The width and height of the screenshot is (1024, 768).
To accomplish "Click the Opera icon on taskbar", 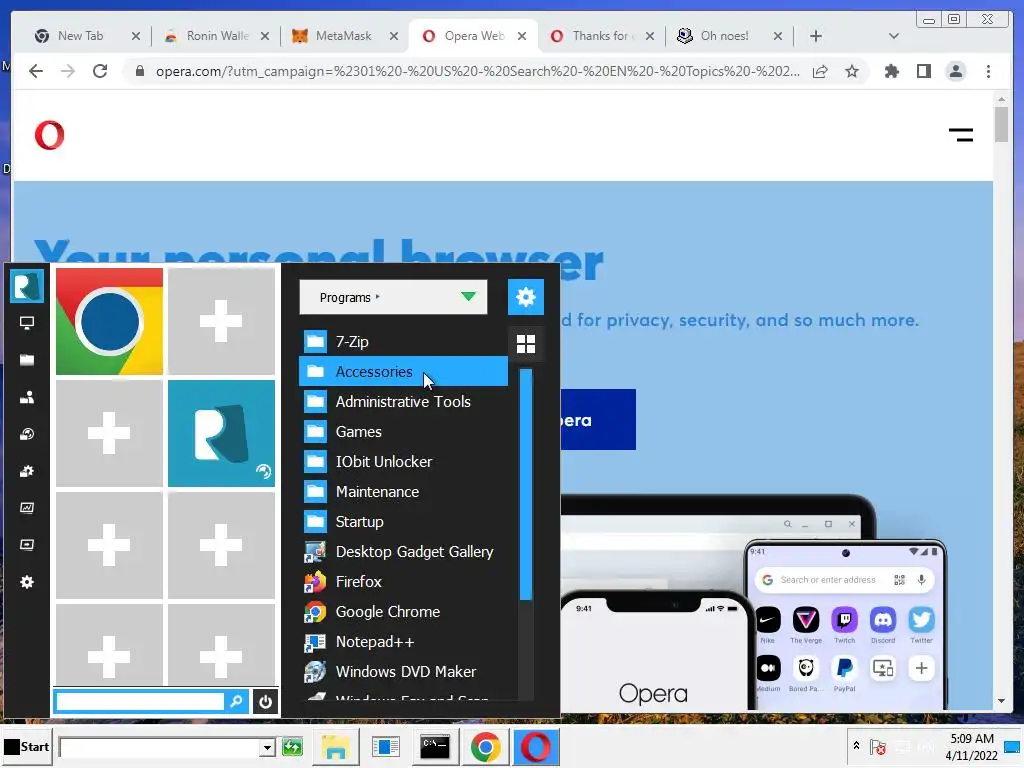I will coord(536,747).
